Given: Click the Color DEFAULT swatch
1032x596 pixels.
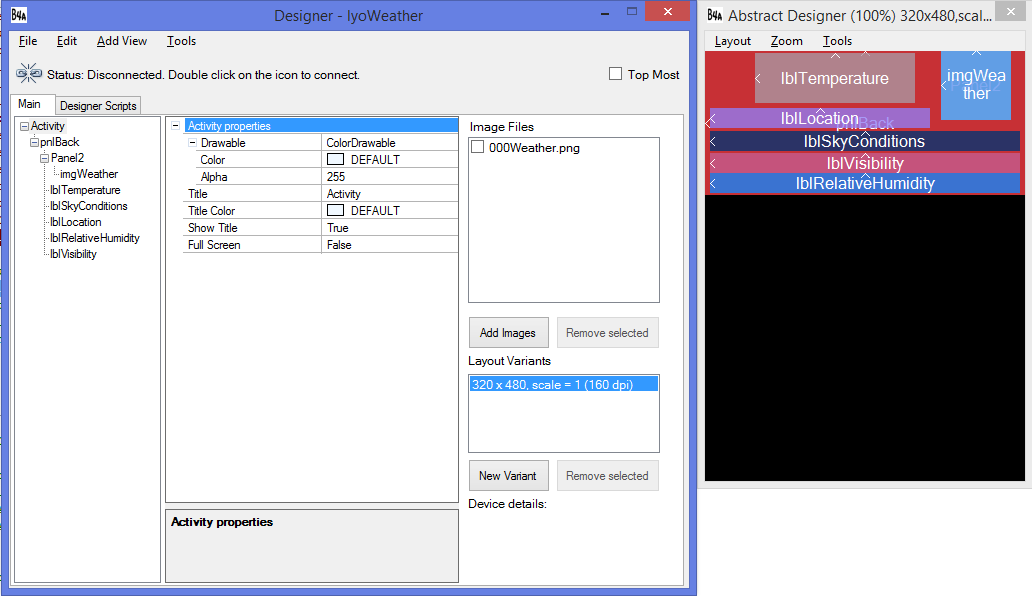Looking at the screenshot, I should [336, 159].
